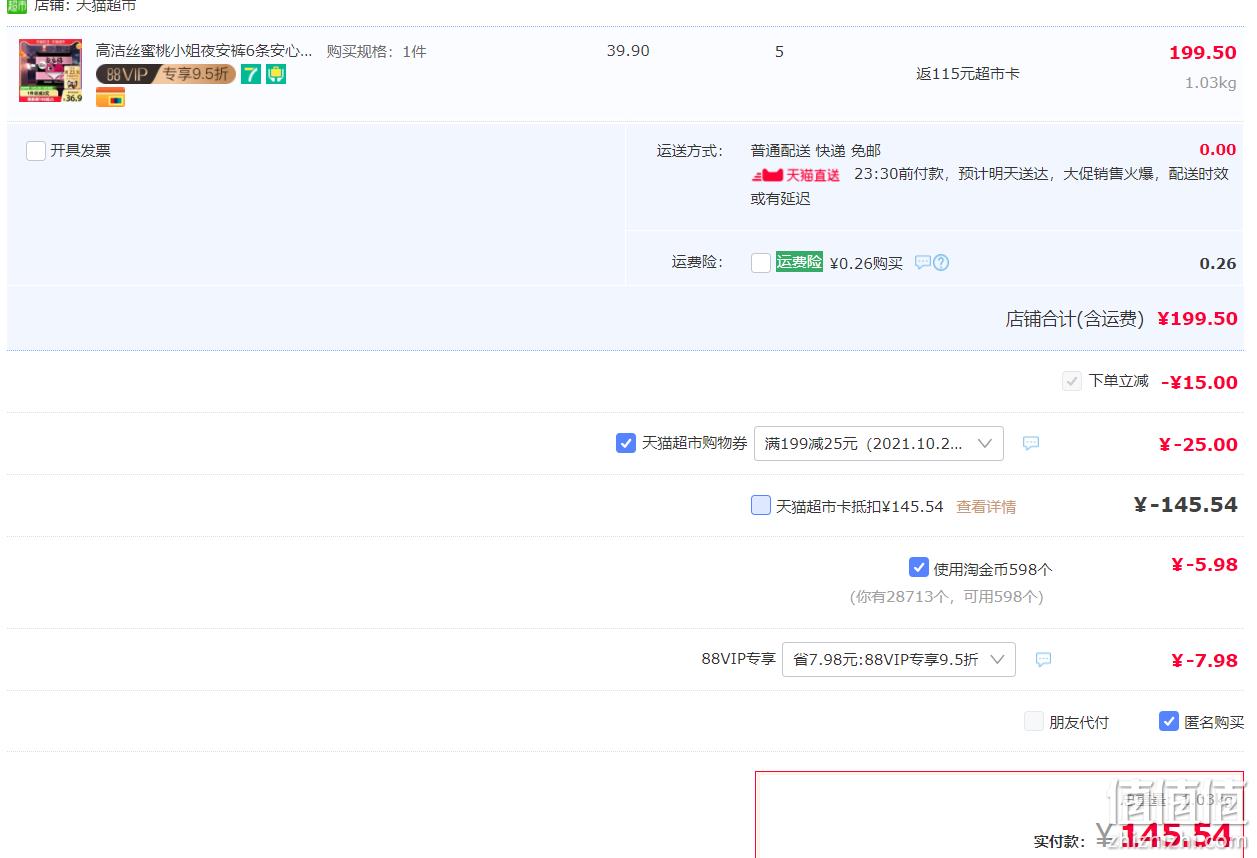Open the 满199减25元 coupon dropdown
This screenshot has height=858, width=1257.
[879, 443]
